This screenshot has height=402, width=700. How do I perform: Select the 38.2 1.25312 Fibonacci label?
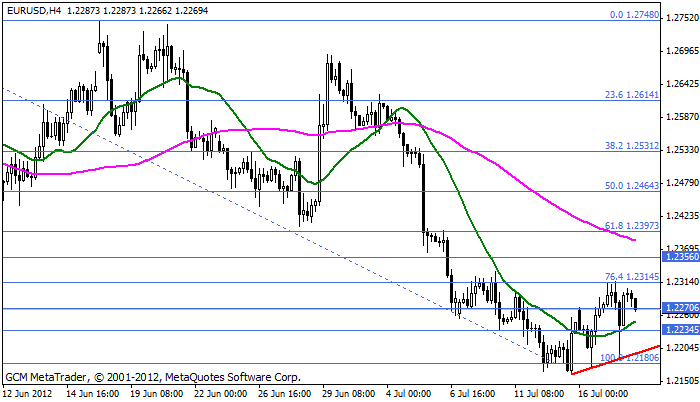point(632,146)
